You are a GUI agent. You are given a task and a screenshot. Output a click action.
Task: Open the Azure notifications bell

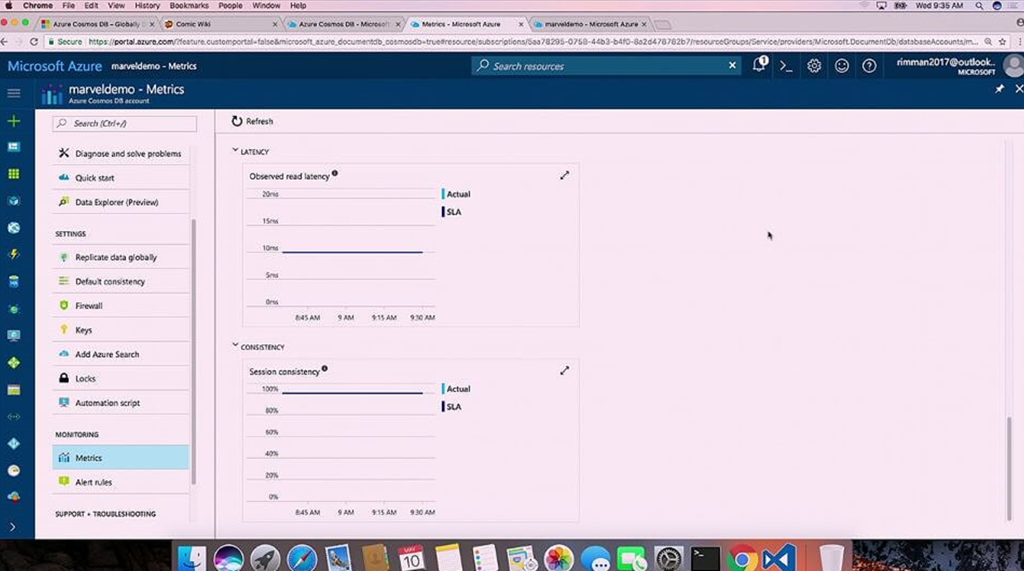[759, 65]
